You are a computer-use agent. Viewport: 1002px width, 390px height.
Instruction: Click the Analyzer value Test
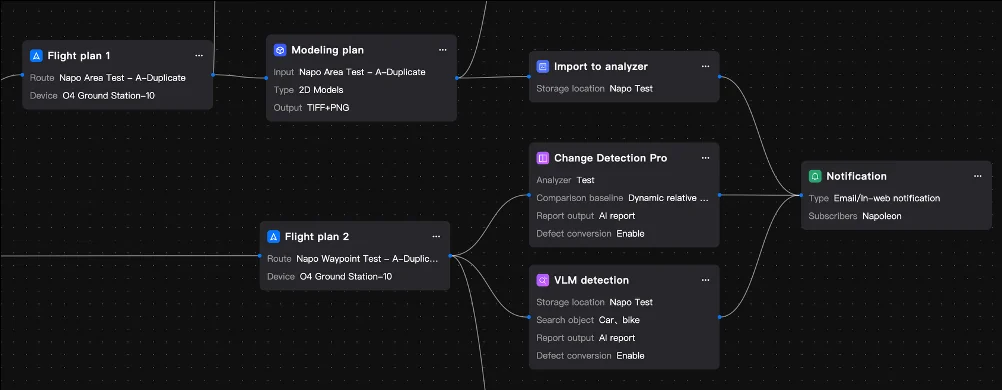[x=585, y=180]
